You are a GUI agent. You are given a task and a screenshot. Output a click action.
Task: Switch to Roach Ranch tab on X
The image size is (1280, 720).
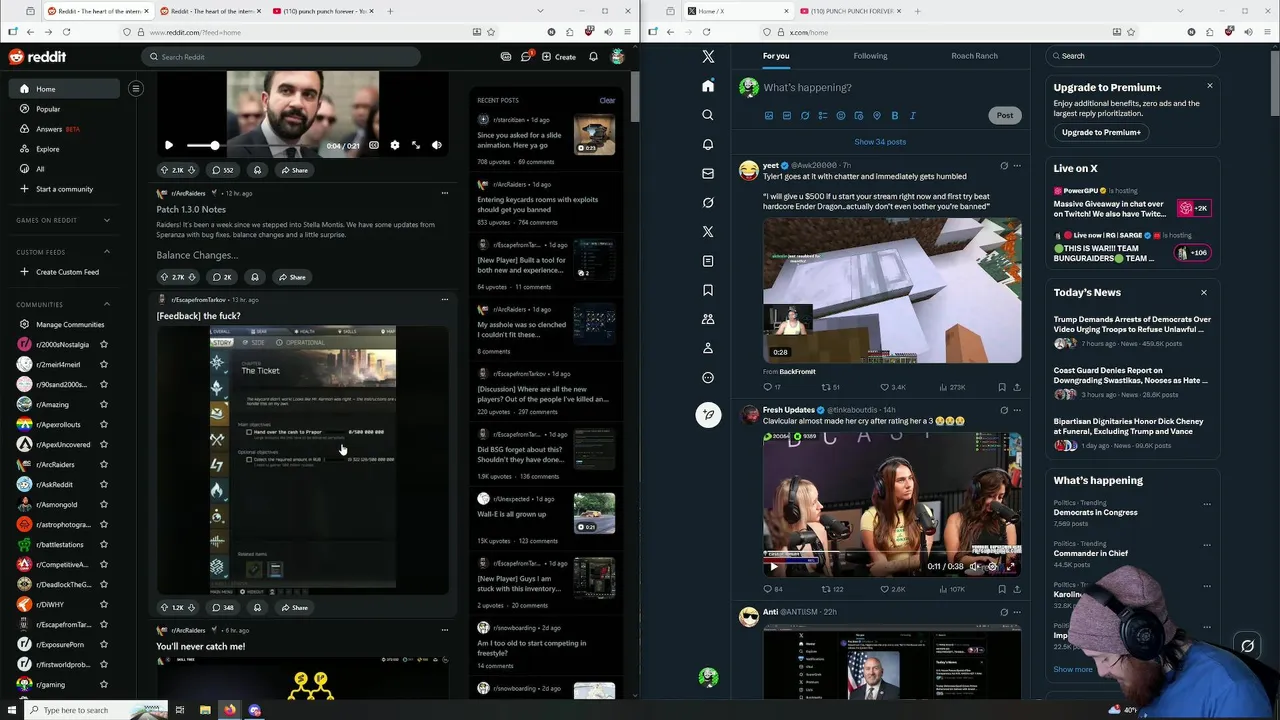974,56
